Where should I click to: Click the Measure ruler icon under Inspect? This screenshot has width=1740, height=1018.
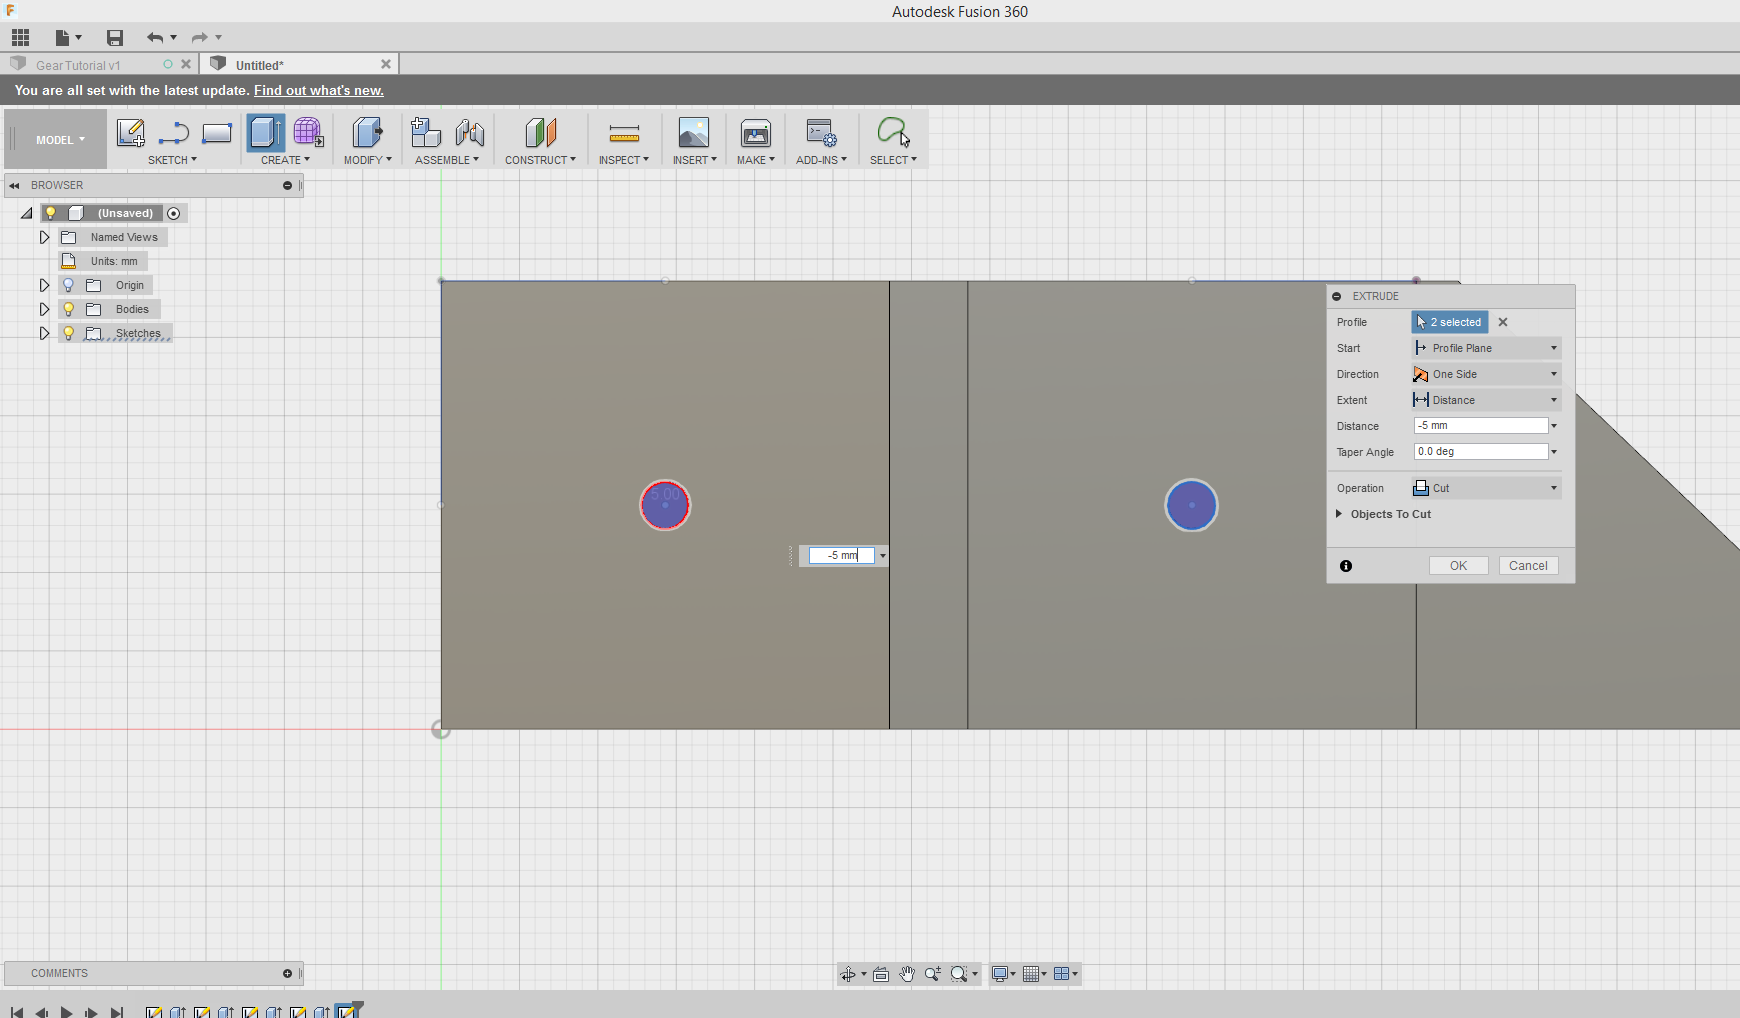(x=624, y=133)
